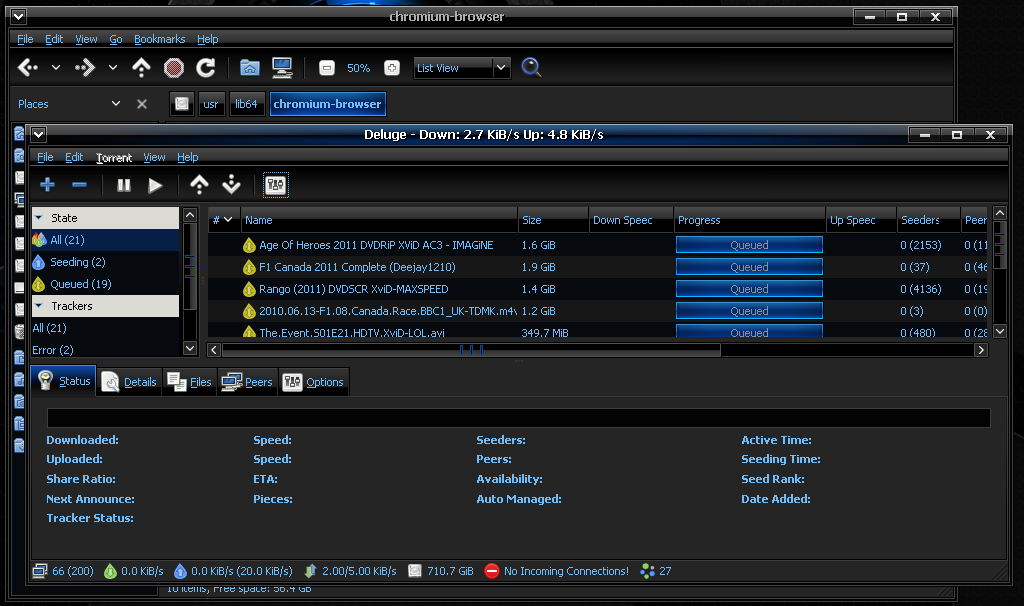
Task: Sort by the Seeders column header
Action: coord(928,220)
